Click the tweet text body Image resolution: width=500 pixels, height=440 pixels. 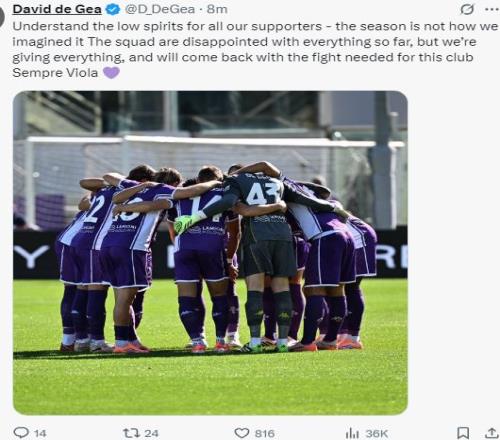pyautogui.click(x=255, y=49)
